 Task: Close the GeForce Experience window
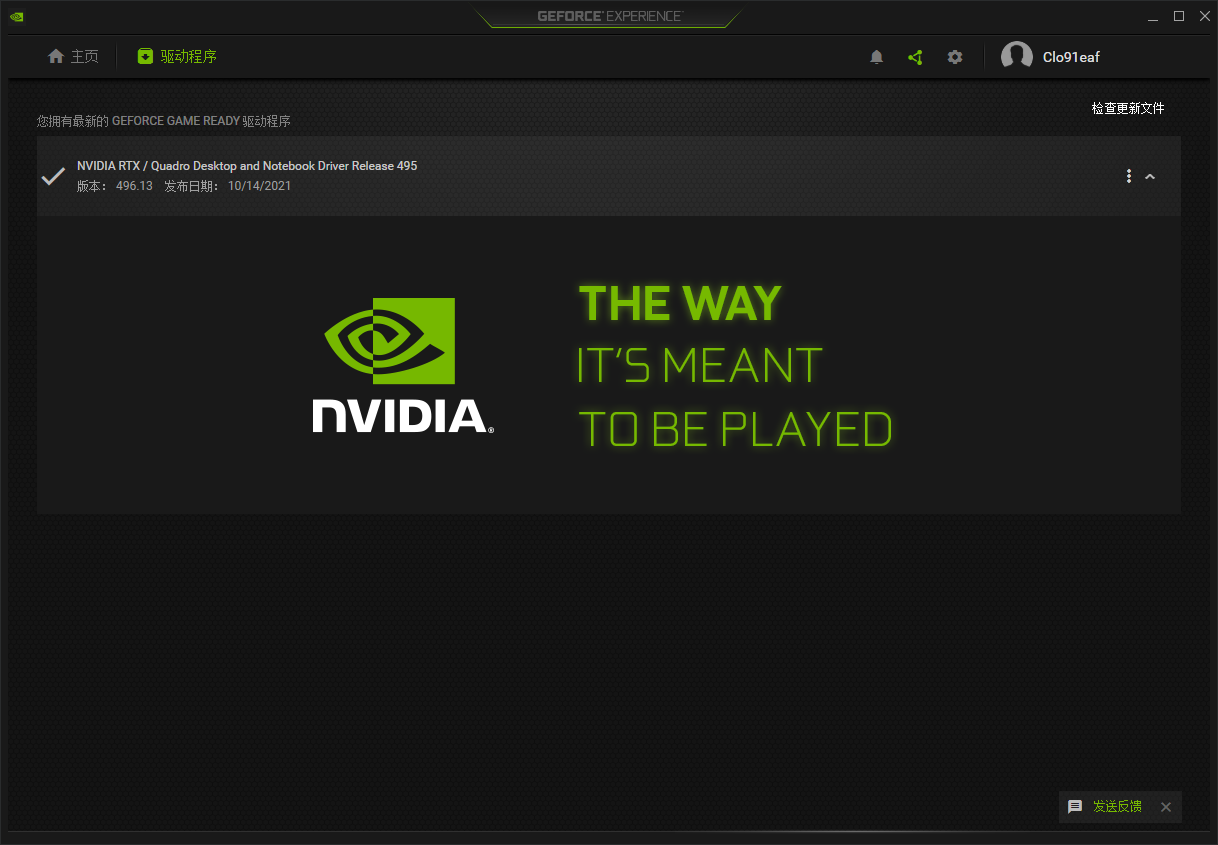point(1204,16)
